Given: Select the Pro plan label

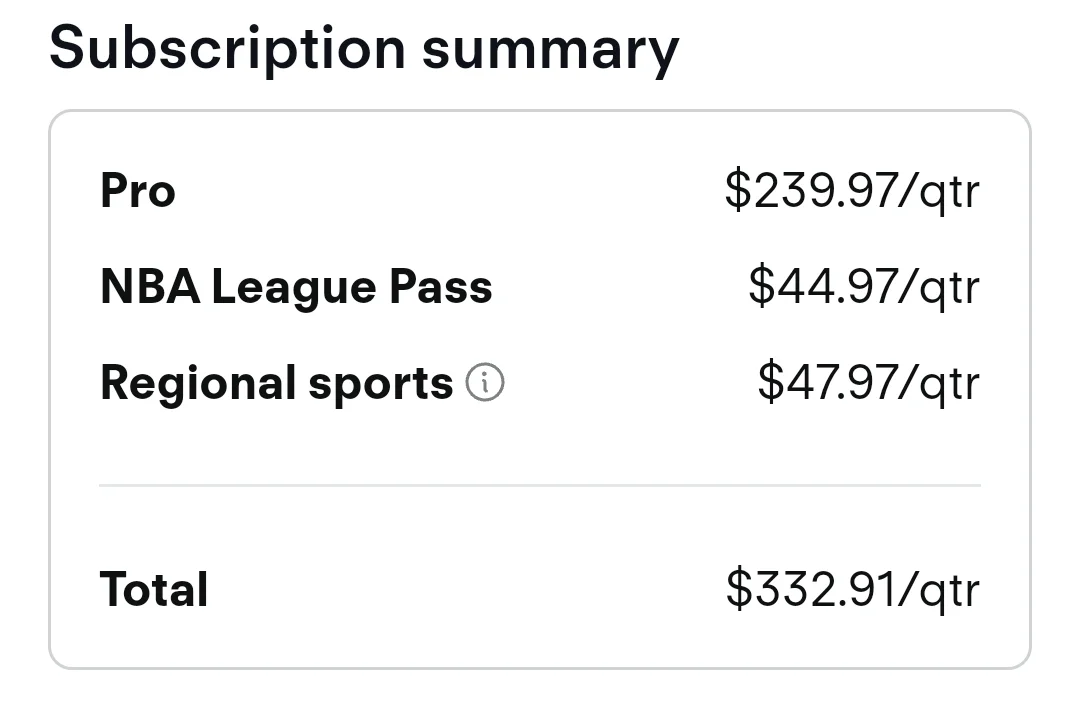Looking at the screenshot, I should tap(138, 190).
